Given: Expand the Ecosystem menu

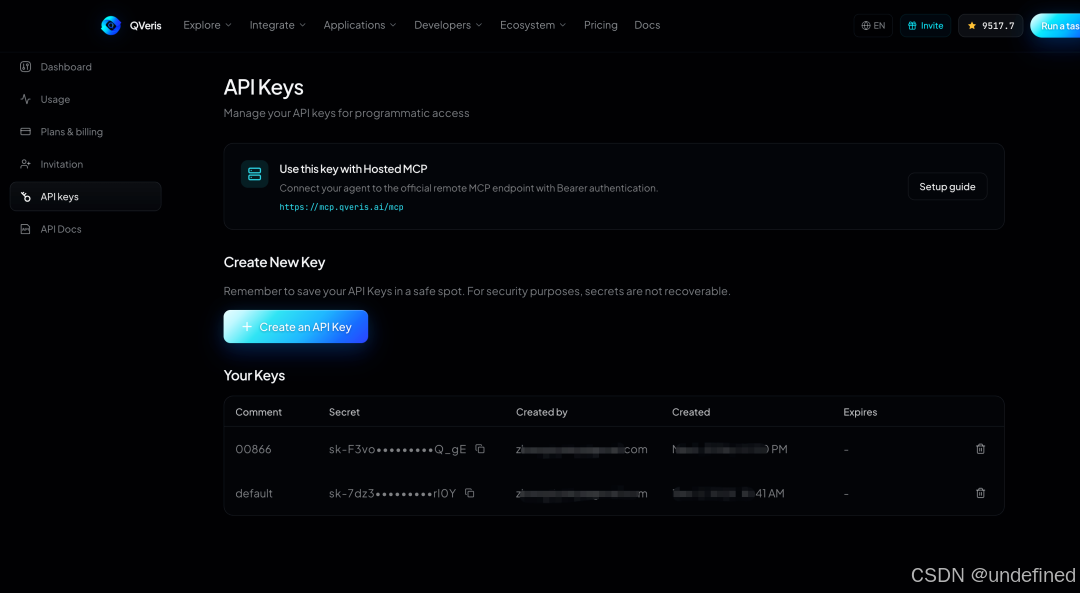Looking at the screenshot, I should (x=532, y=25).
